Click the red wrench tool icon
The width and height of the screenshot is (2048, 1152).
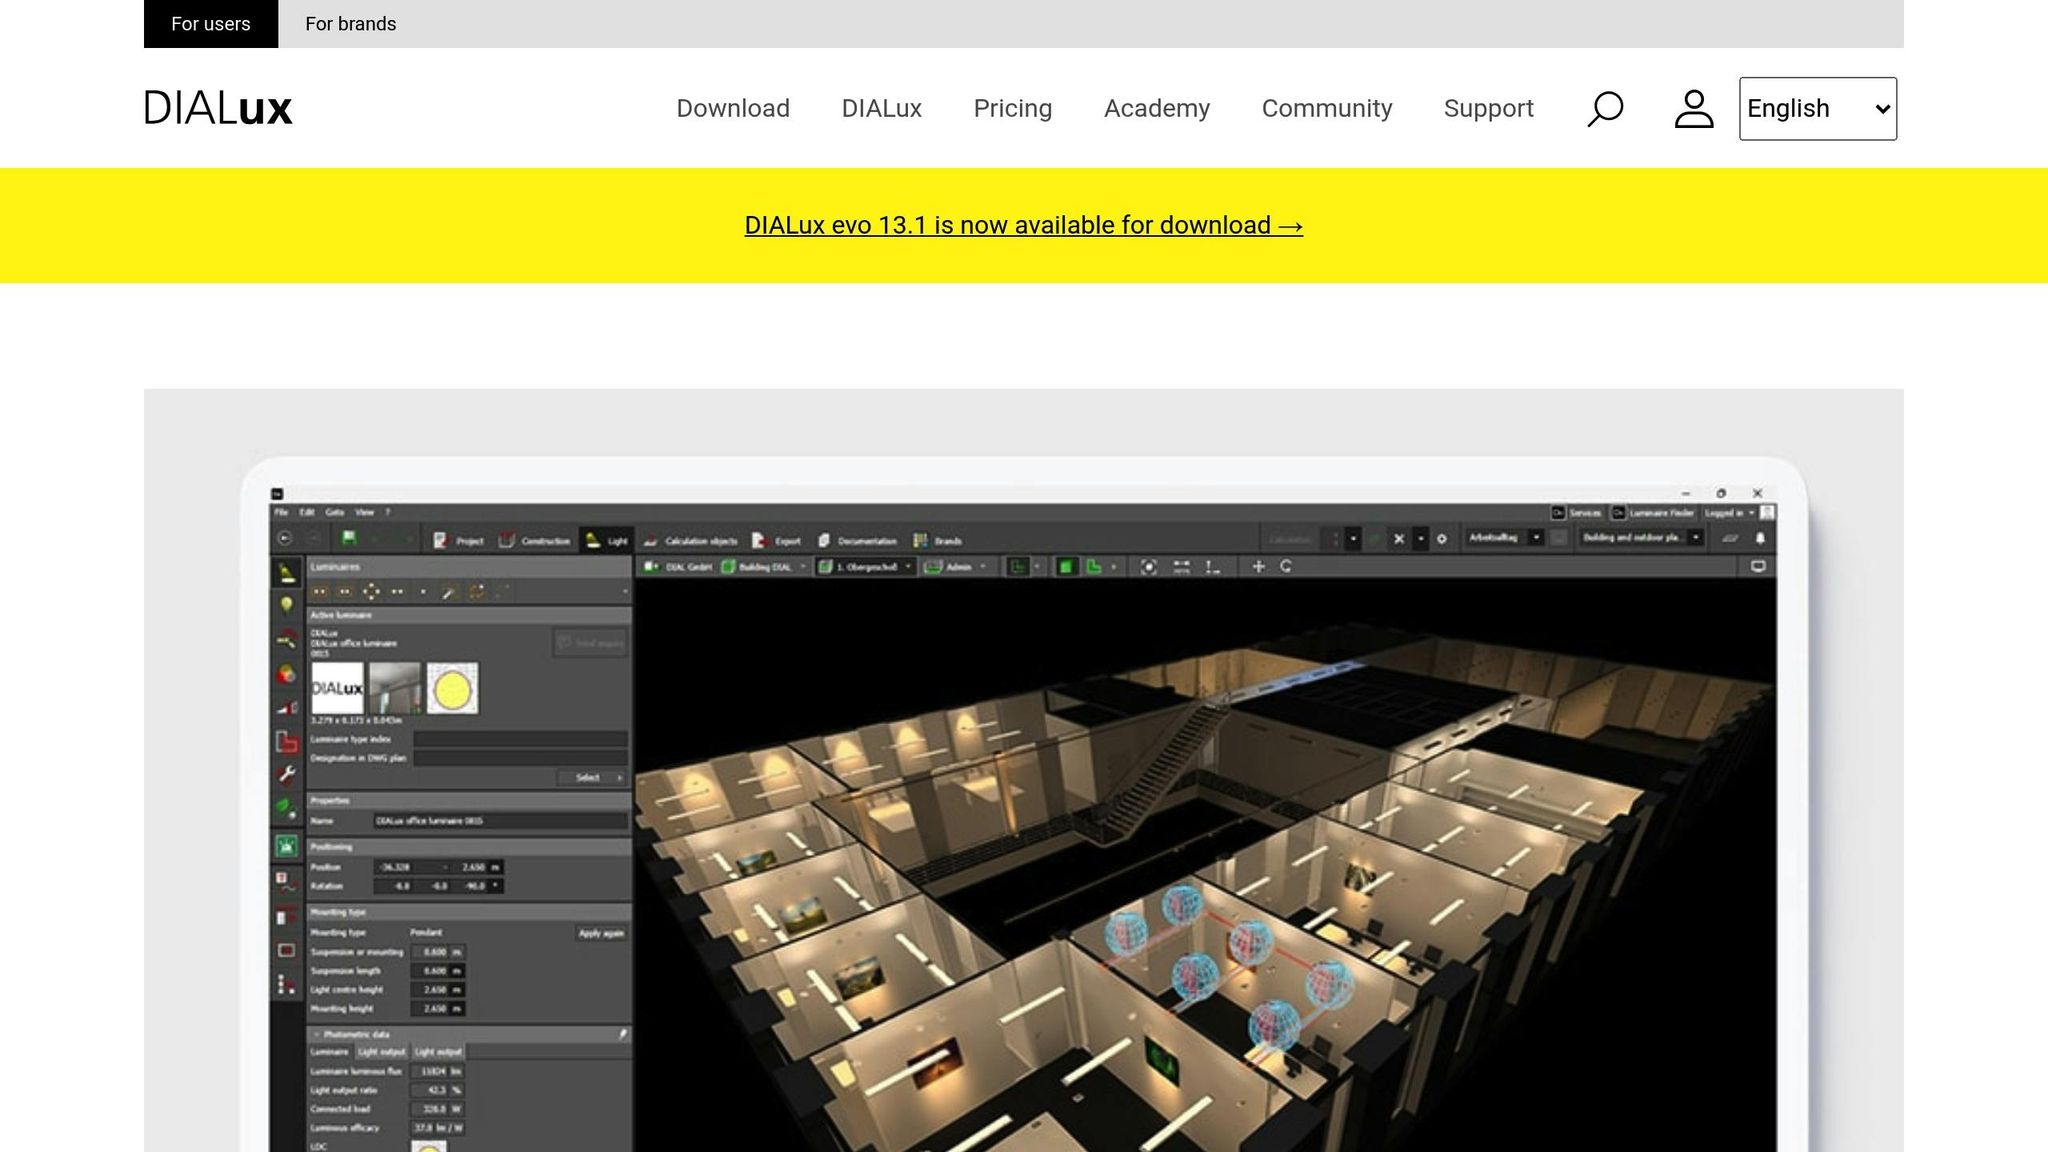(287, 774)
